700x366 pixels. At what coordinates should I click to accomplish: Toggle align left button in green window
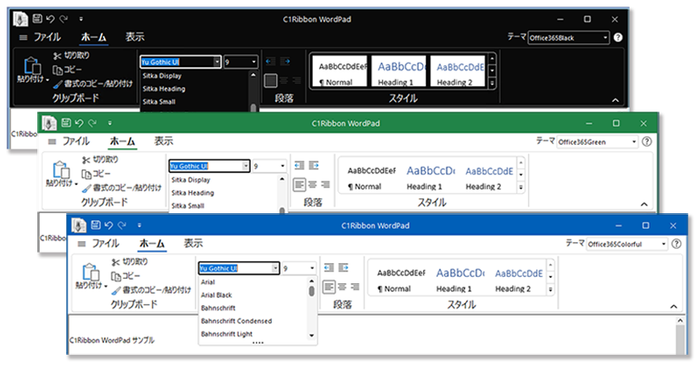click(x=300, y=184)
